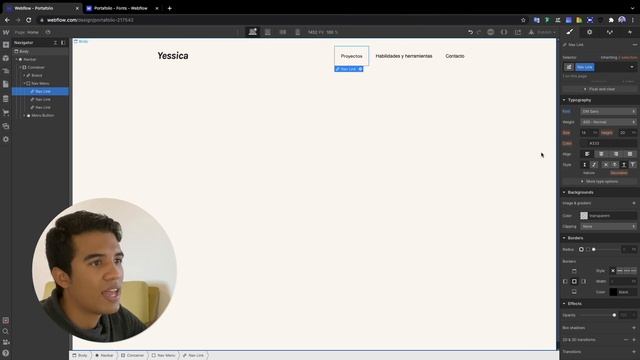Open the Add Elements panel
This screenshot has height=360, width=640.
pos(6,45)
